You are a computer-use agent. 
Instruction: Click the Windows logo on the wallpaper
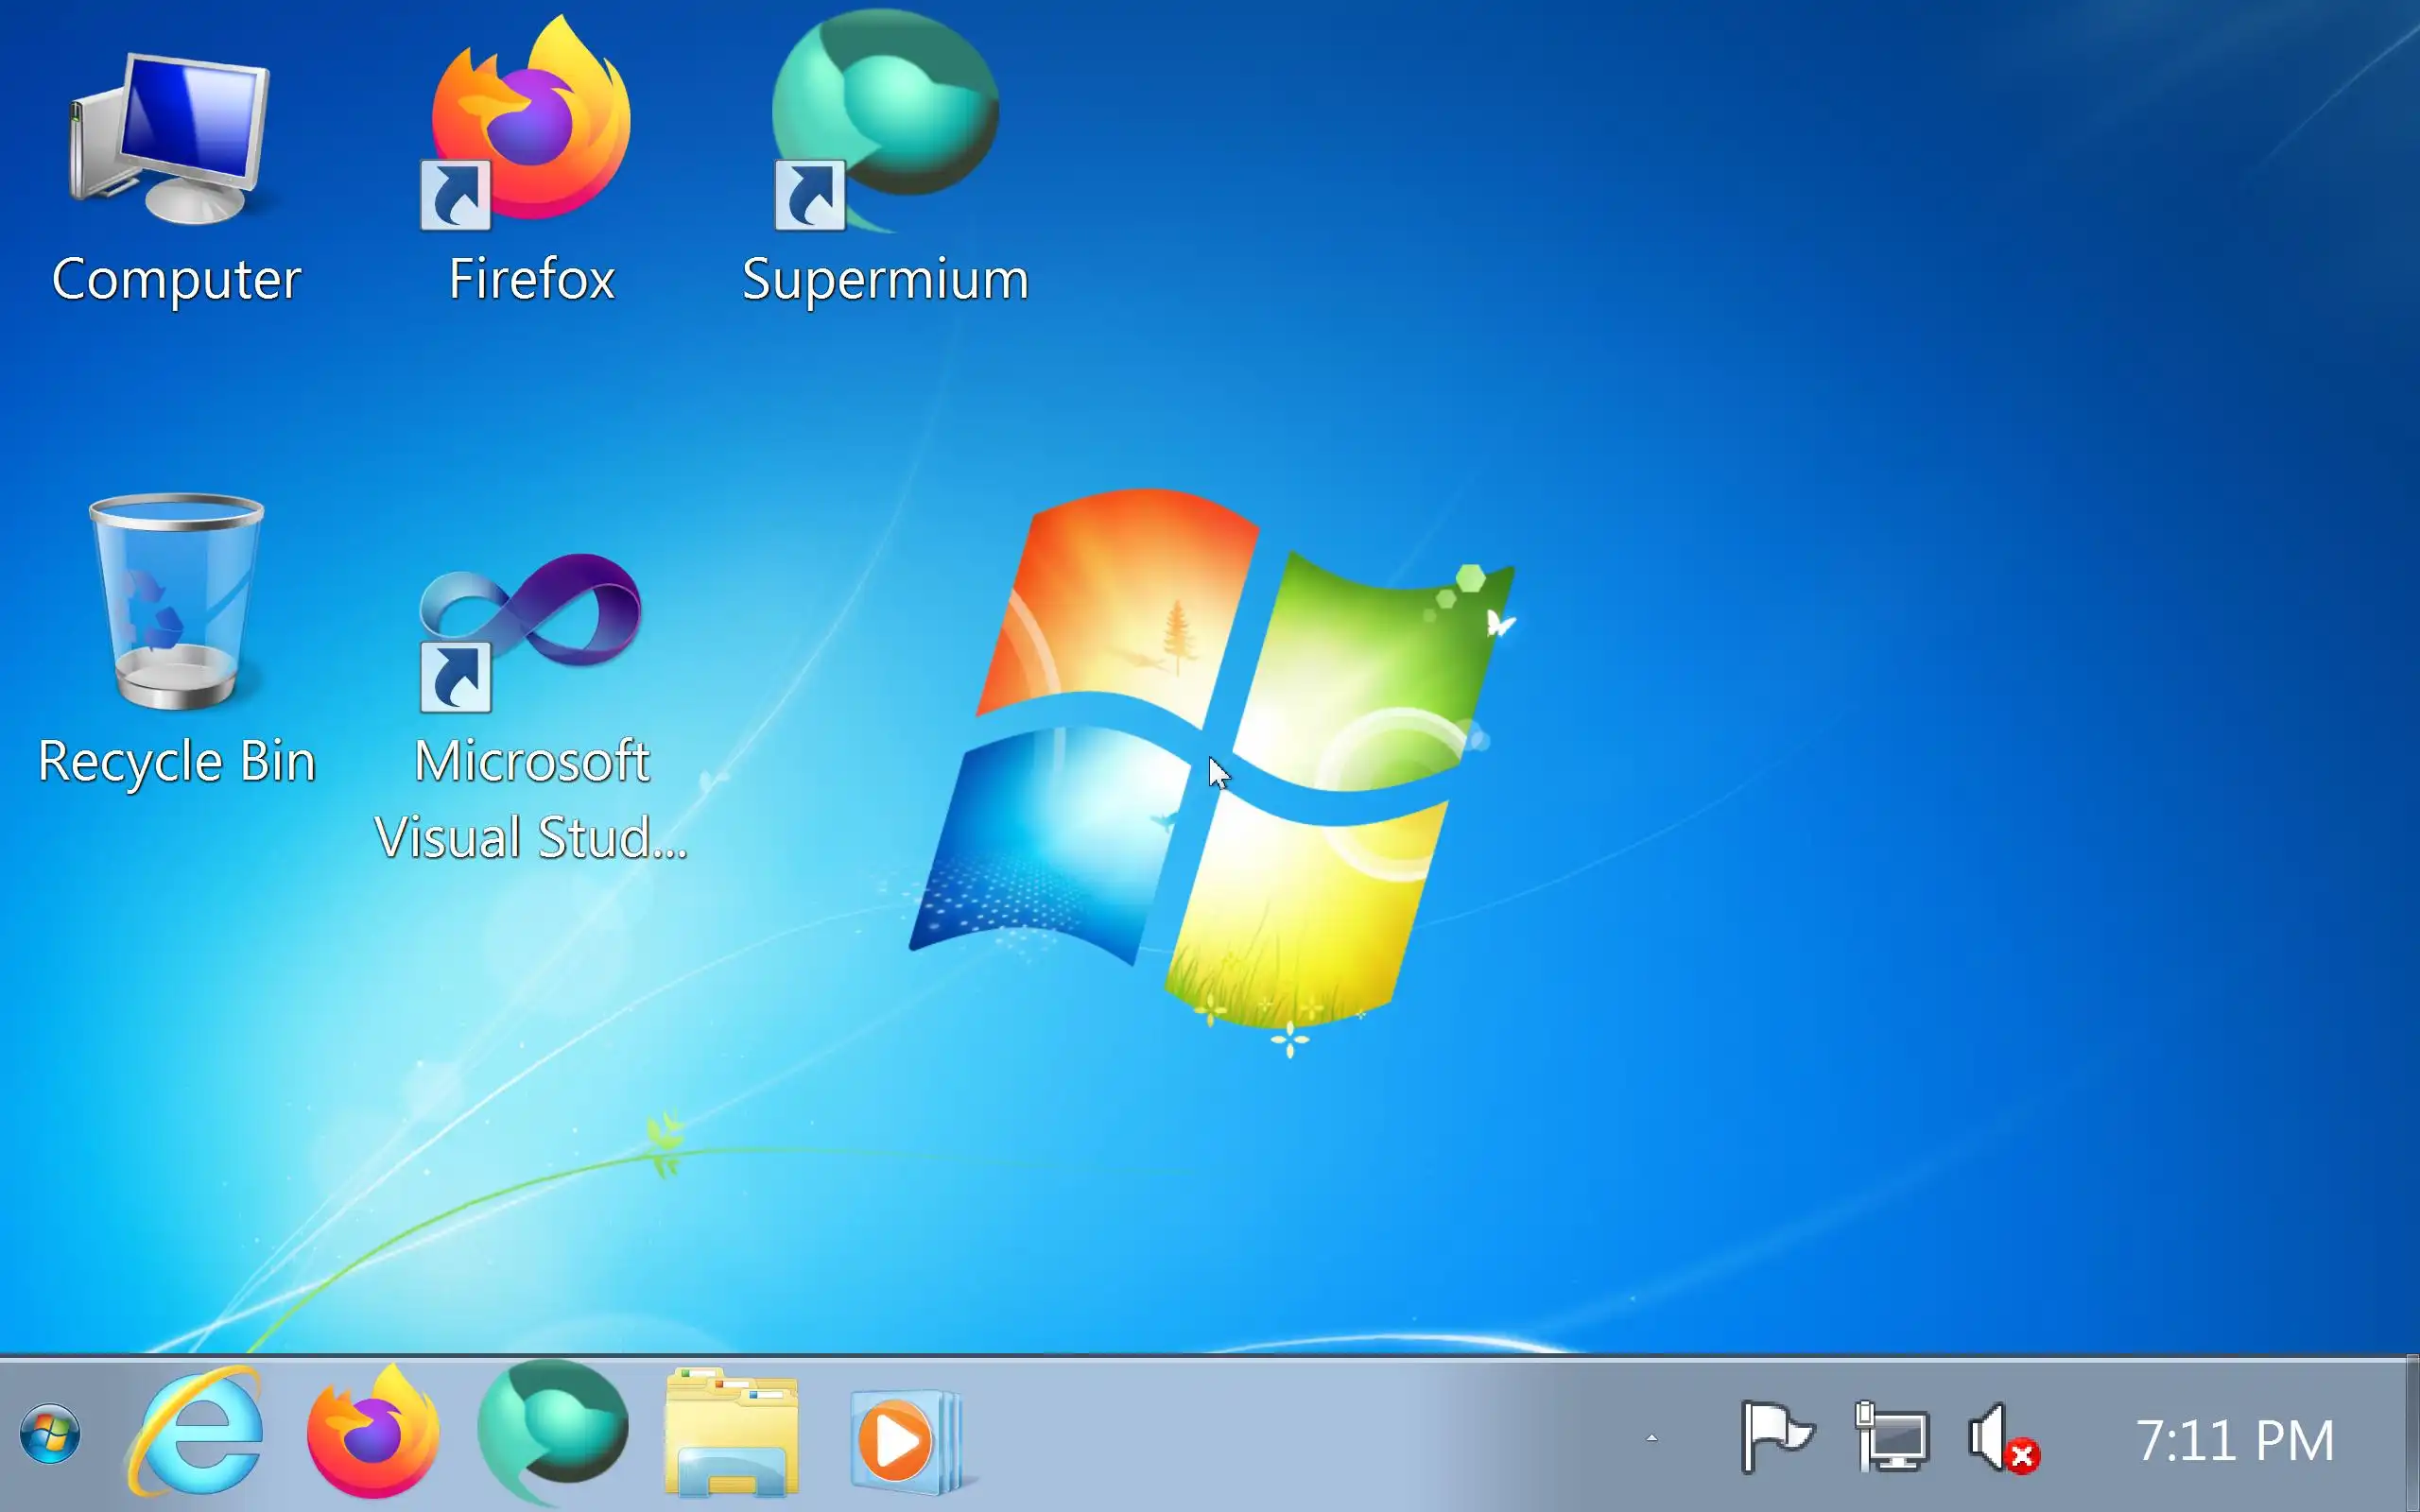1212,760
